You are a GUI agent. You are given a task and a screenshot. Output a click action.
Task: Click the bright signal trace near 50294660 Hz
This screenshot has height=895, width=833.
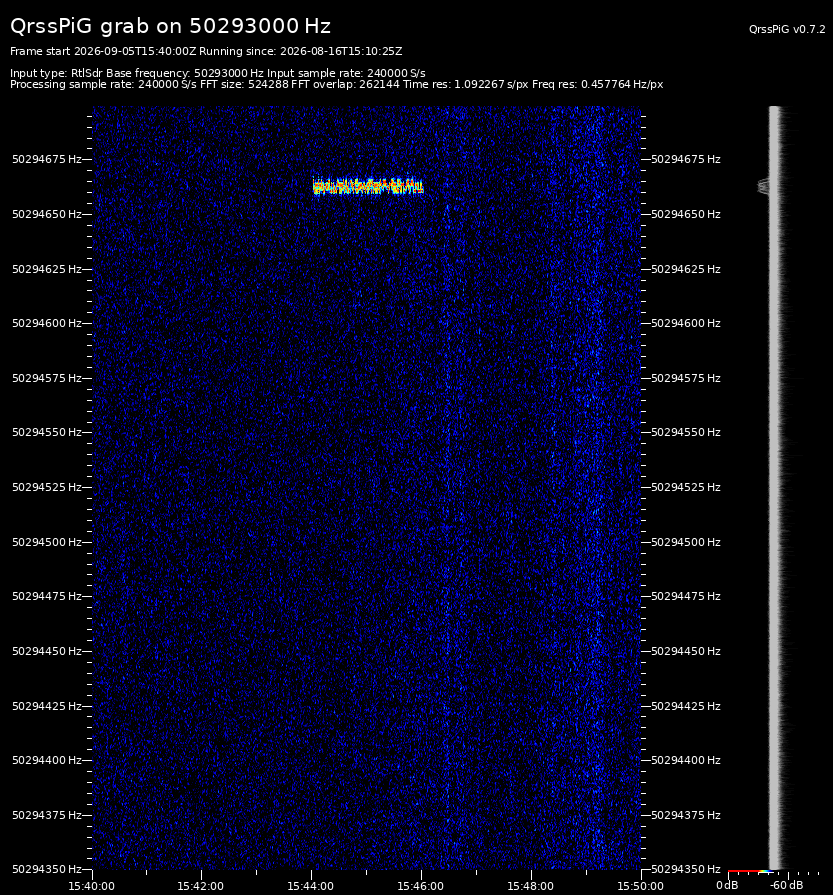368,187
